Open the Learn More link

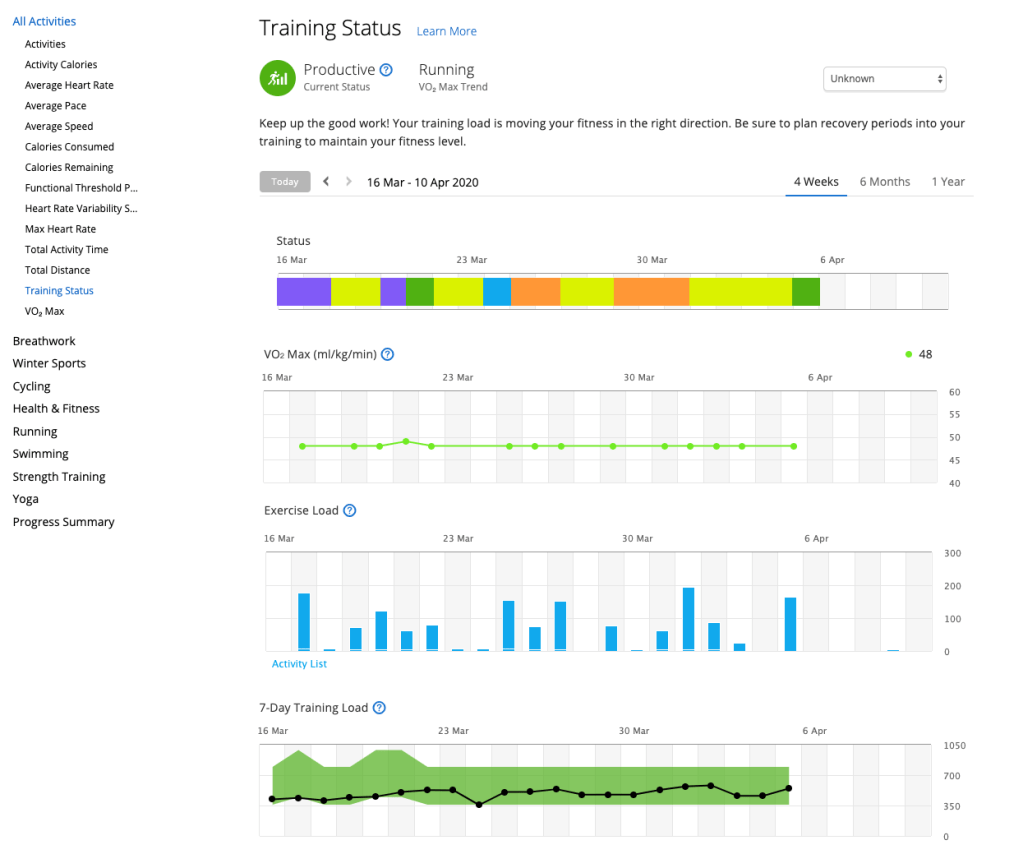pos(446,31)
